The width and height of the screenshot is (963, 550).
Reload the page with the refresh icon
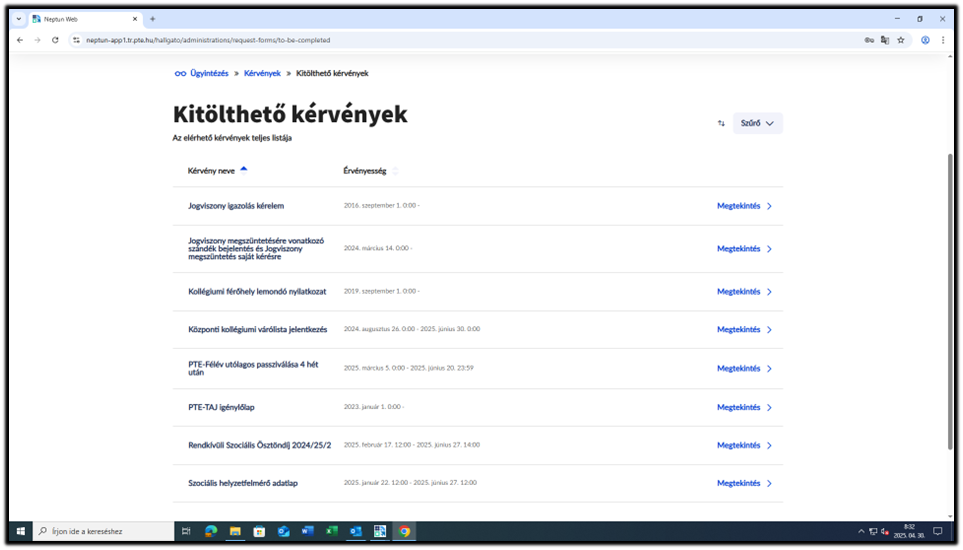55,40
